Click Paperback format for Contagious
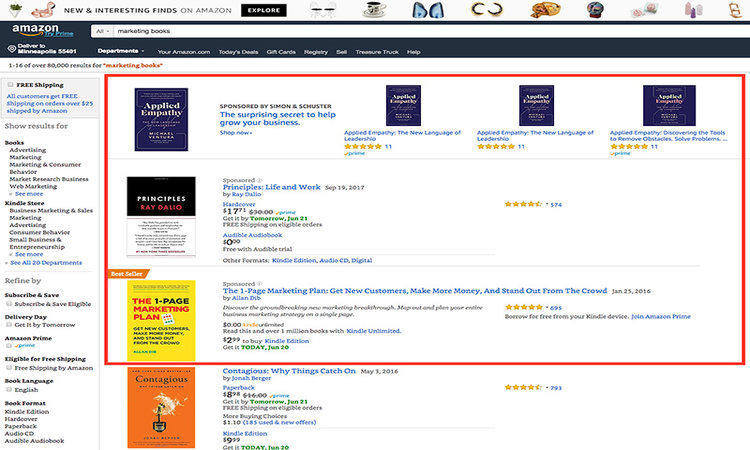 (x=239, y=387)
